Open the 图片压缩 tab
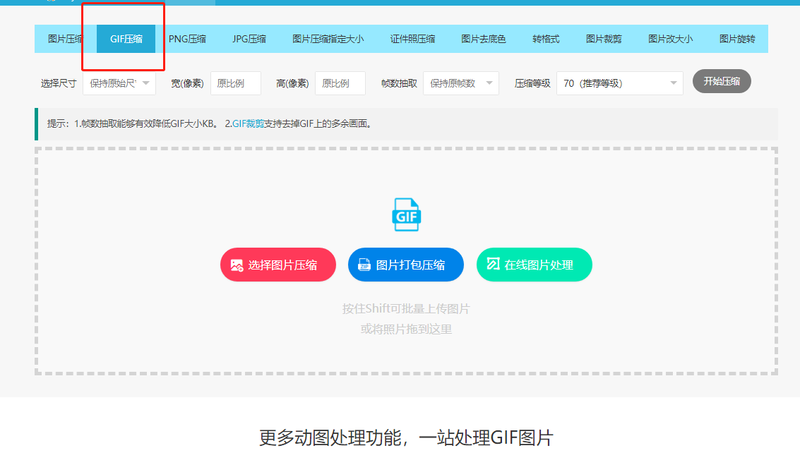Screen dimensions: 800x460 pos(65,39)
